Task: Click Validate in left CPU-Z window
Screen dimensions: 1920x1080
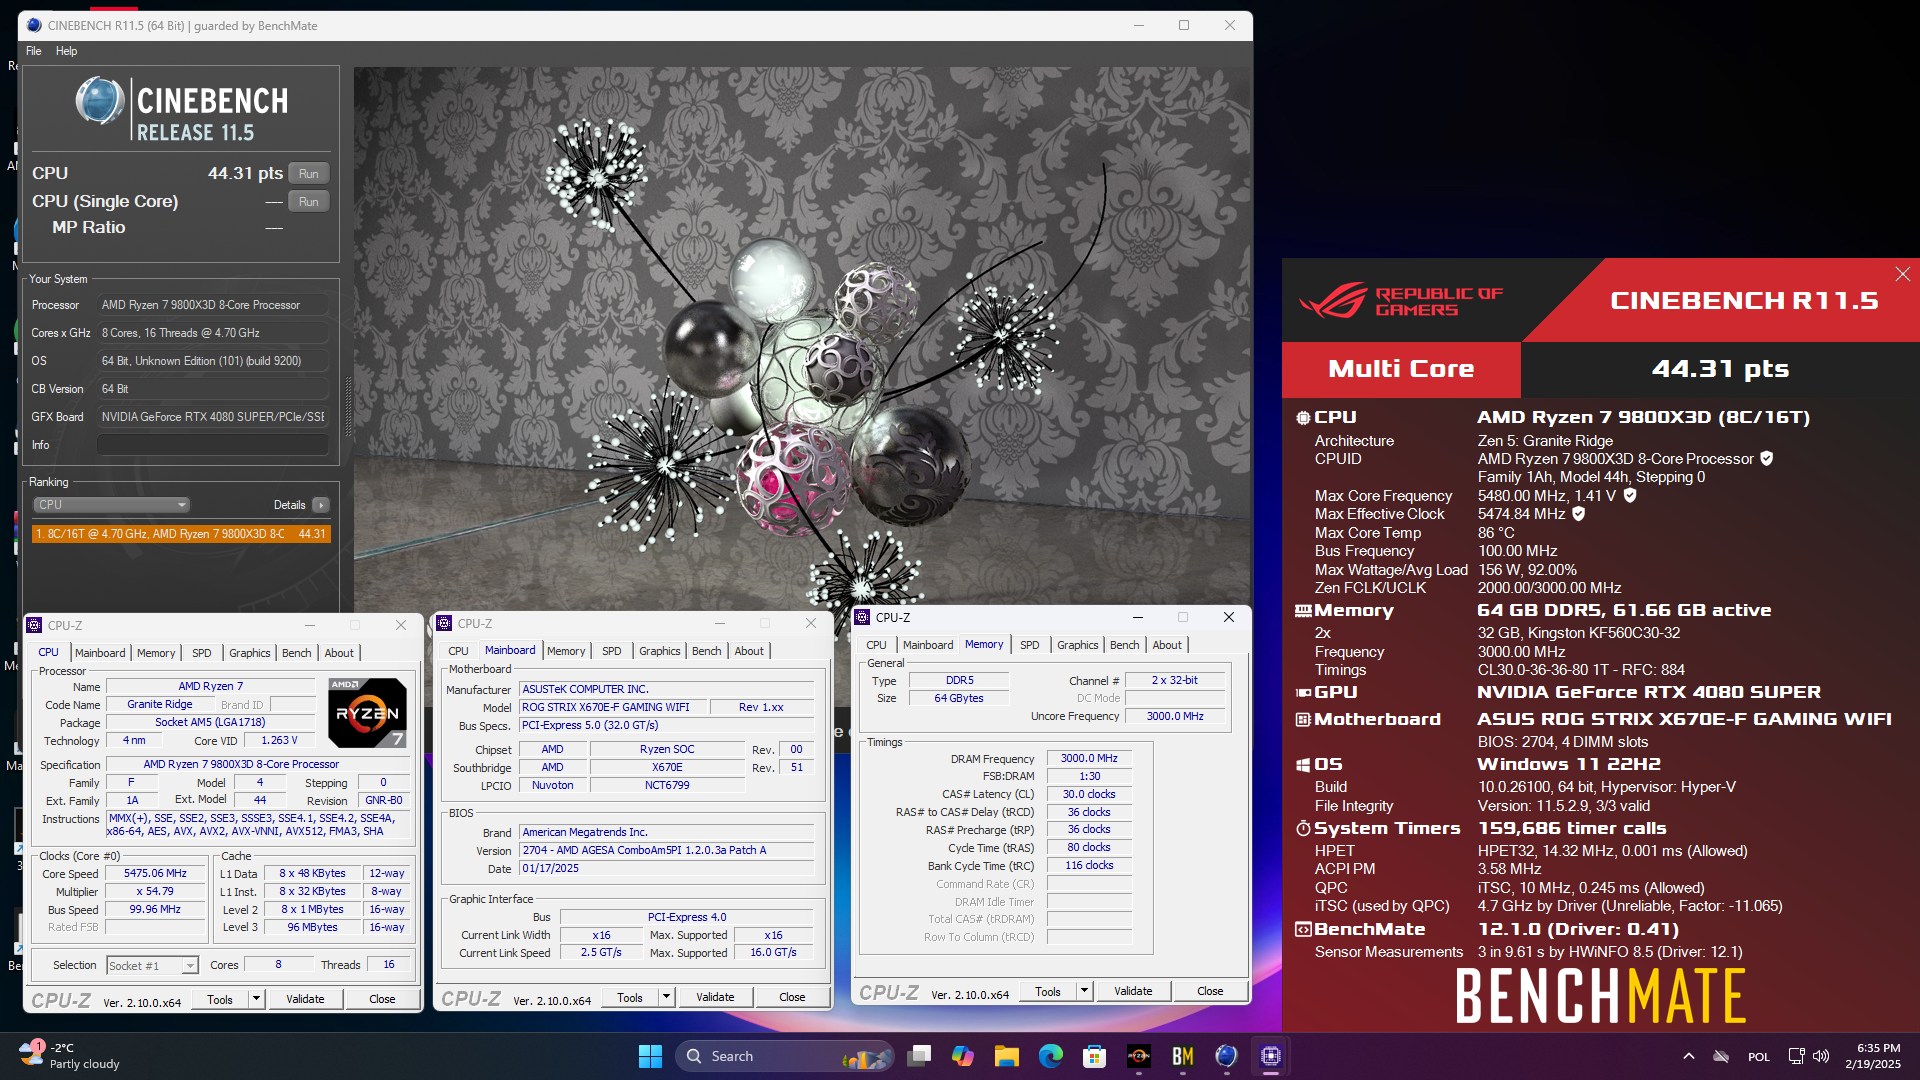Action: (x=305, y=999)
